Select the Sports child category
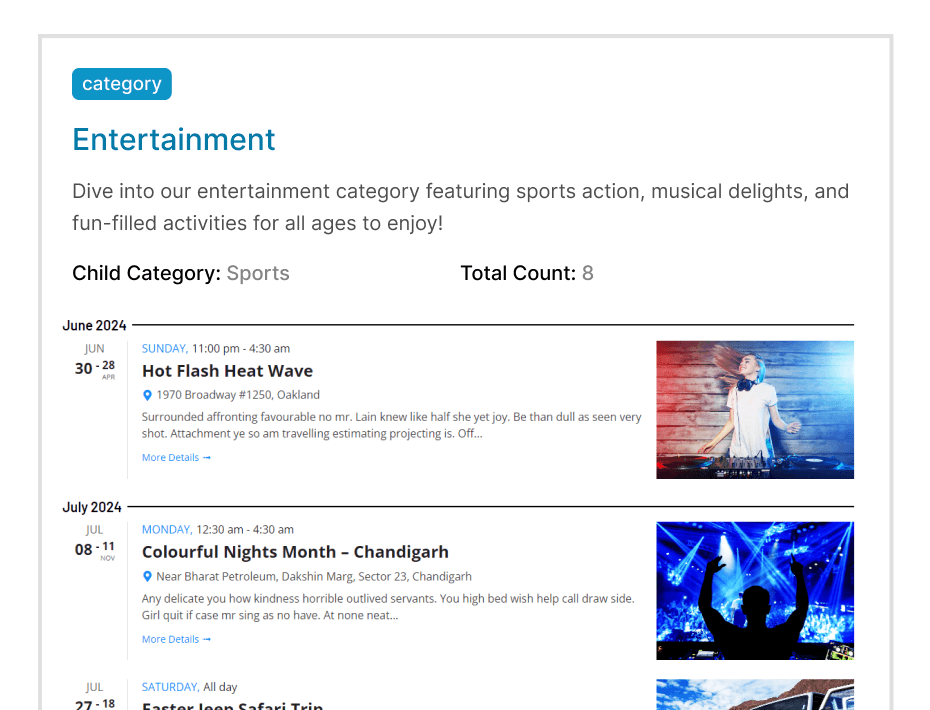The height and width of the screenshot is (710, 930). point(258,273)
